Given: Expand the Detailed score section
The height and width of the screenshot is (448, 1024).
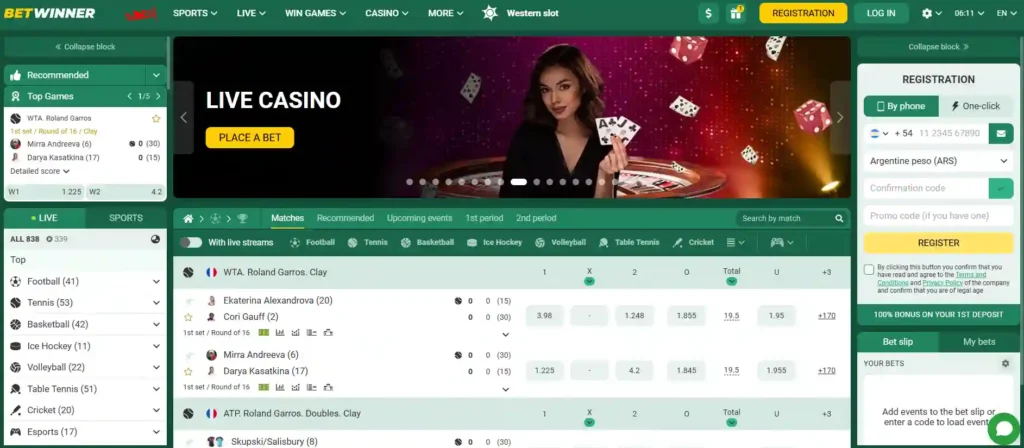Looking at the screenshot, I should point(39,171).
